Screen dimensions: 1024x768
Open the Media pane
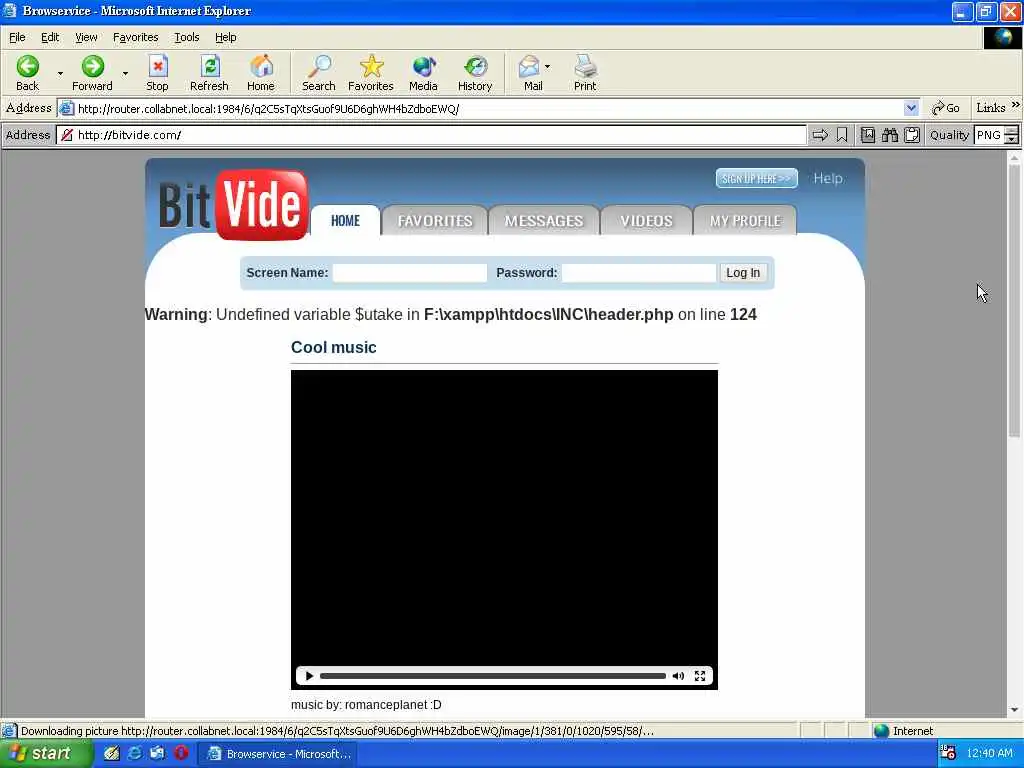pos(423,72)
